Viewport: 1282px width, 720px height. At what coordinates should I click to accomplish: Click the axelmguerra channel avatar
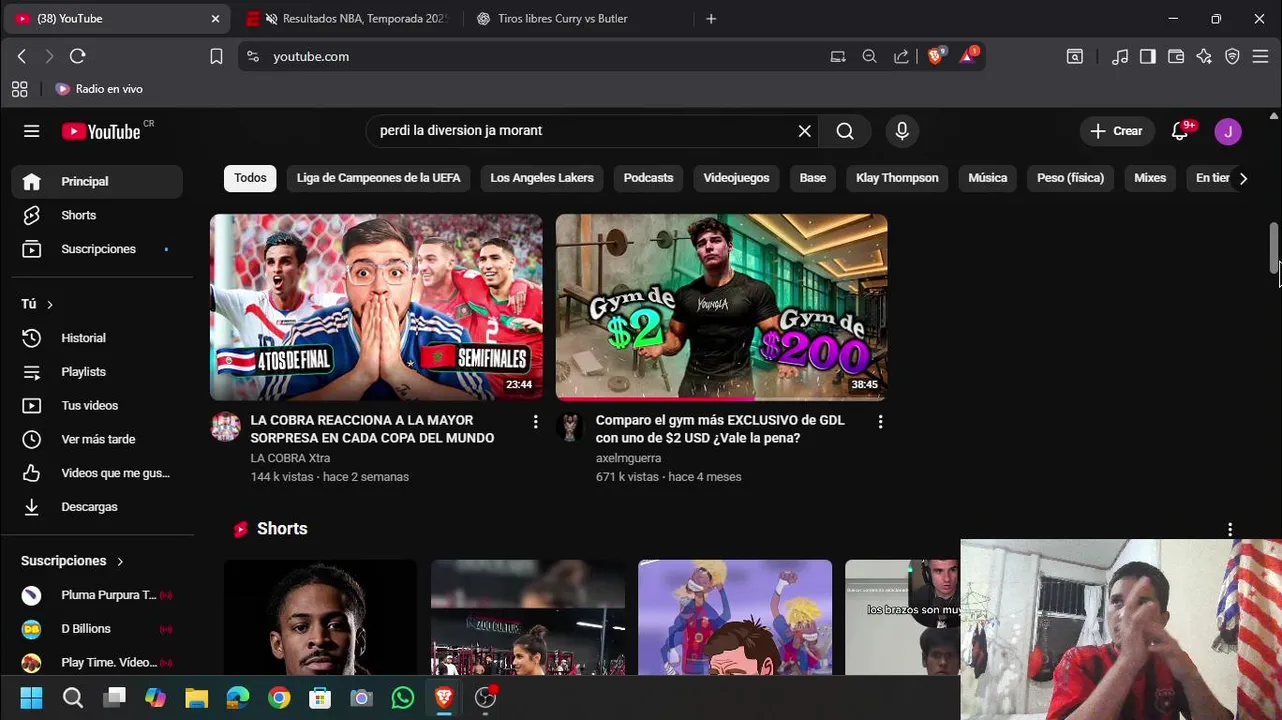point(570,427)
